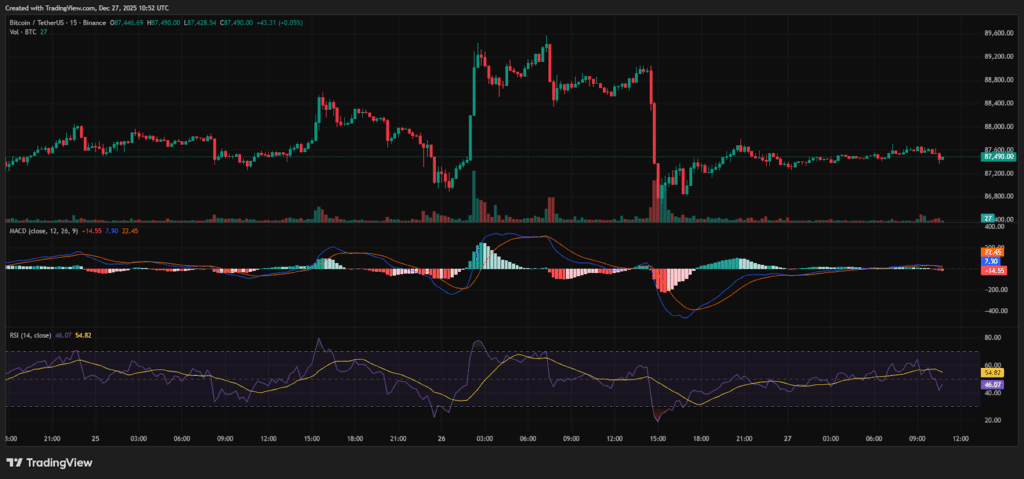Image resolution: width=1024 pixels, height=479 pixels.
Task: Click the green volume tag showing 27
Action: (987, 218)
